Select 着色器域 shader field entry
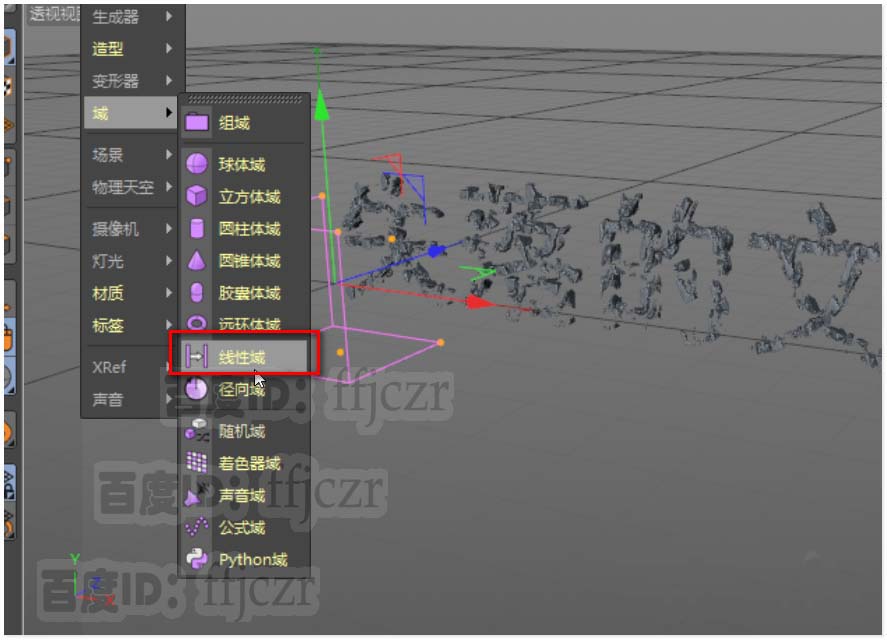 click(x=244, y=463)
